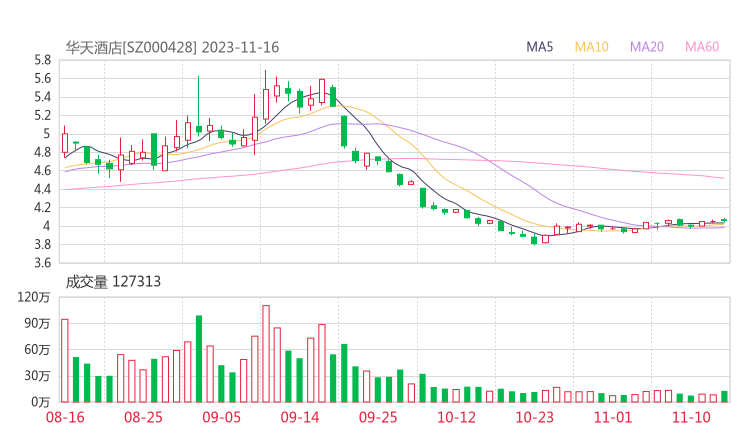Click the 4.4 price axis value

(x=42, y=189)
